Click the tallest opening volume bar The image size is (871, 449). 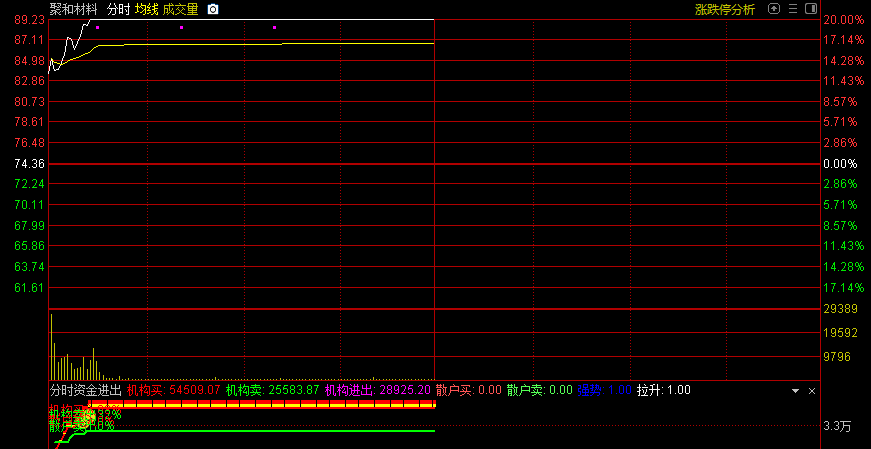click(x=51, y=346)
